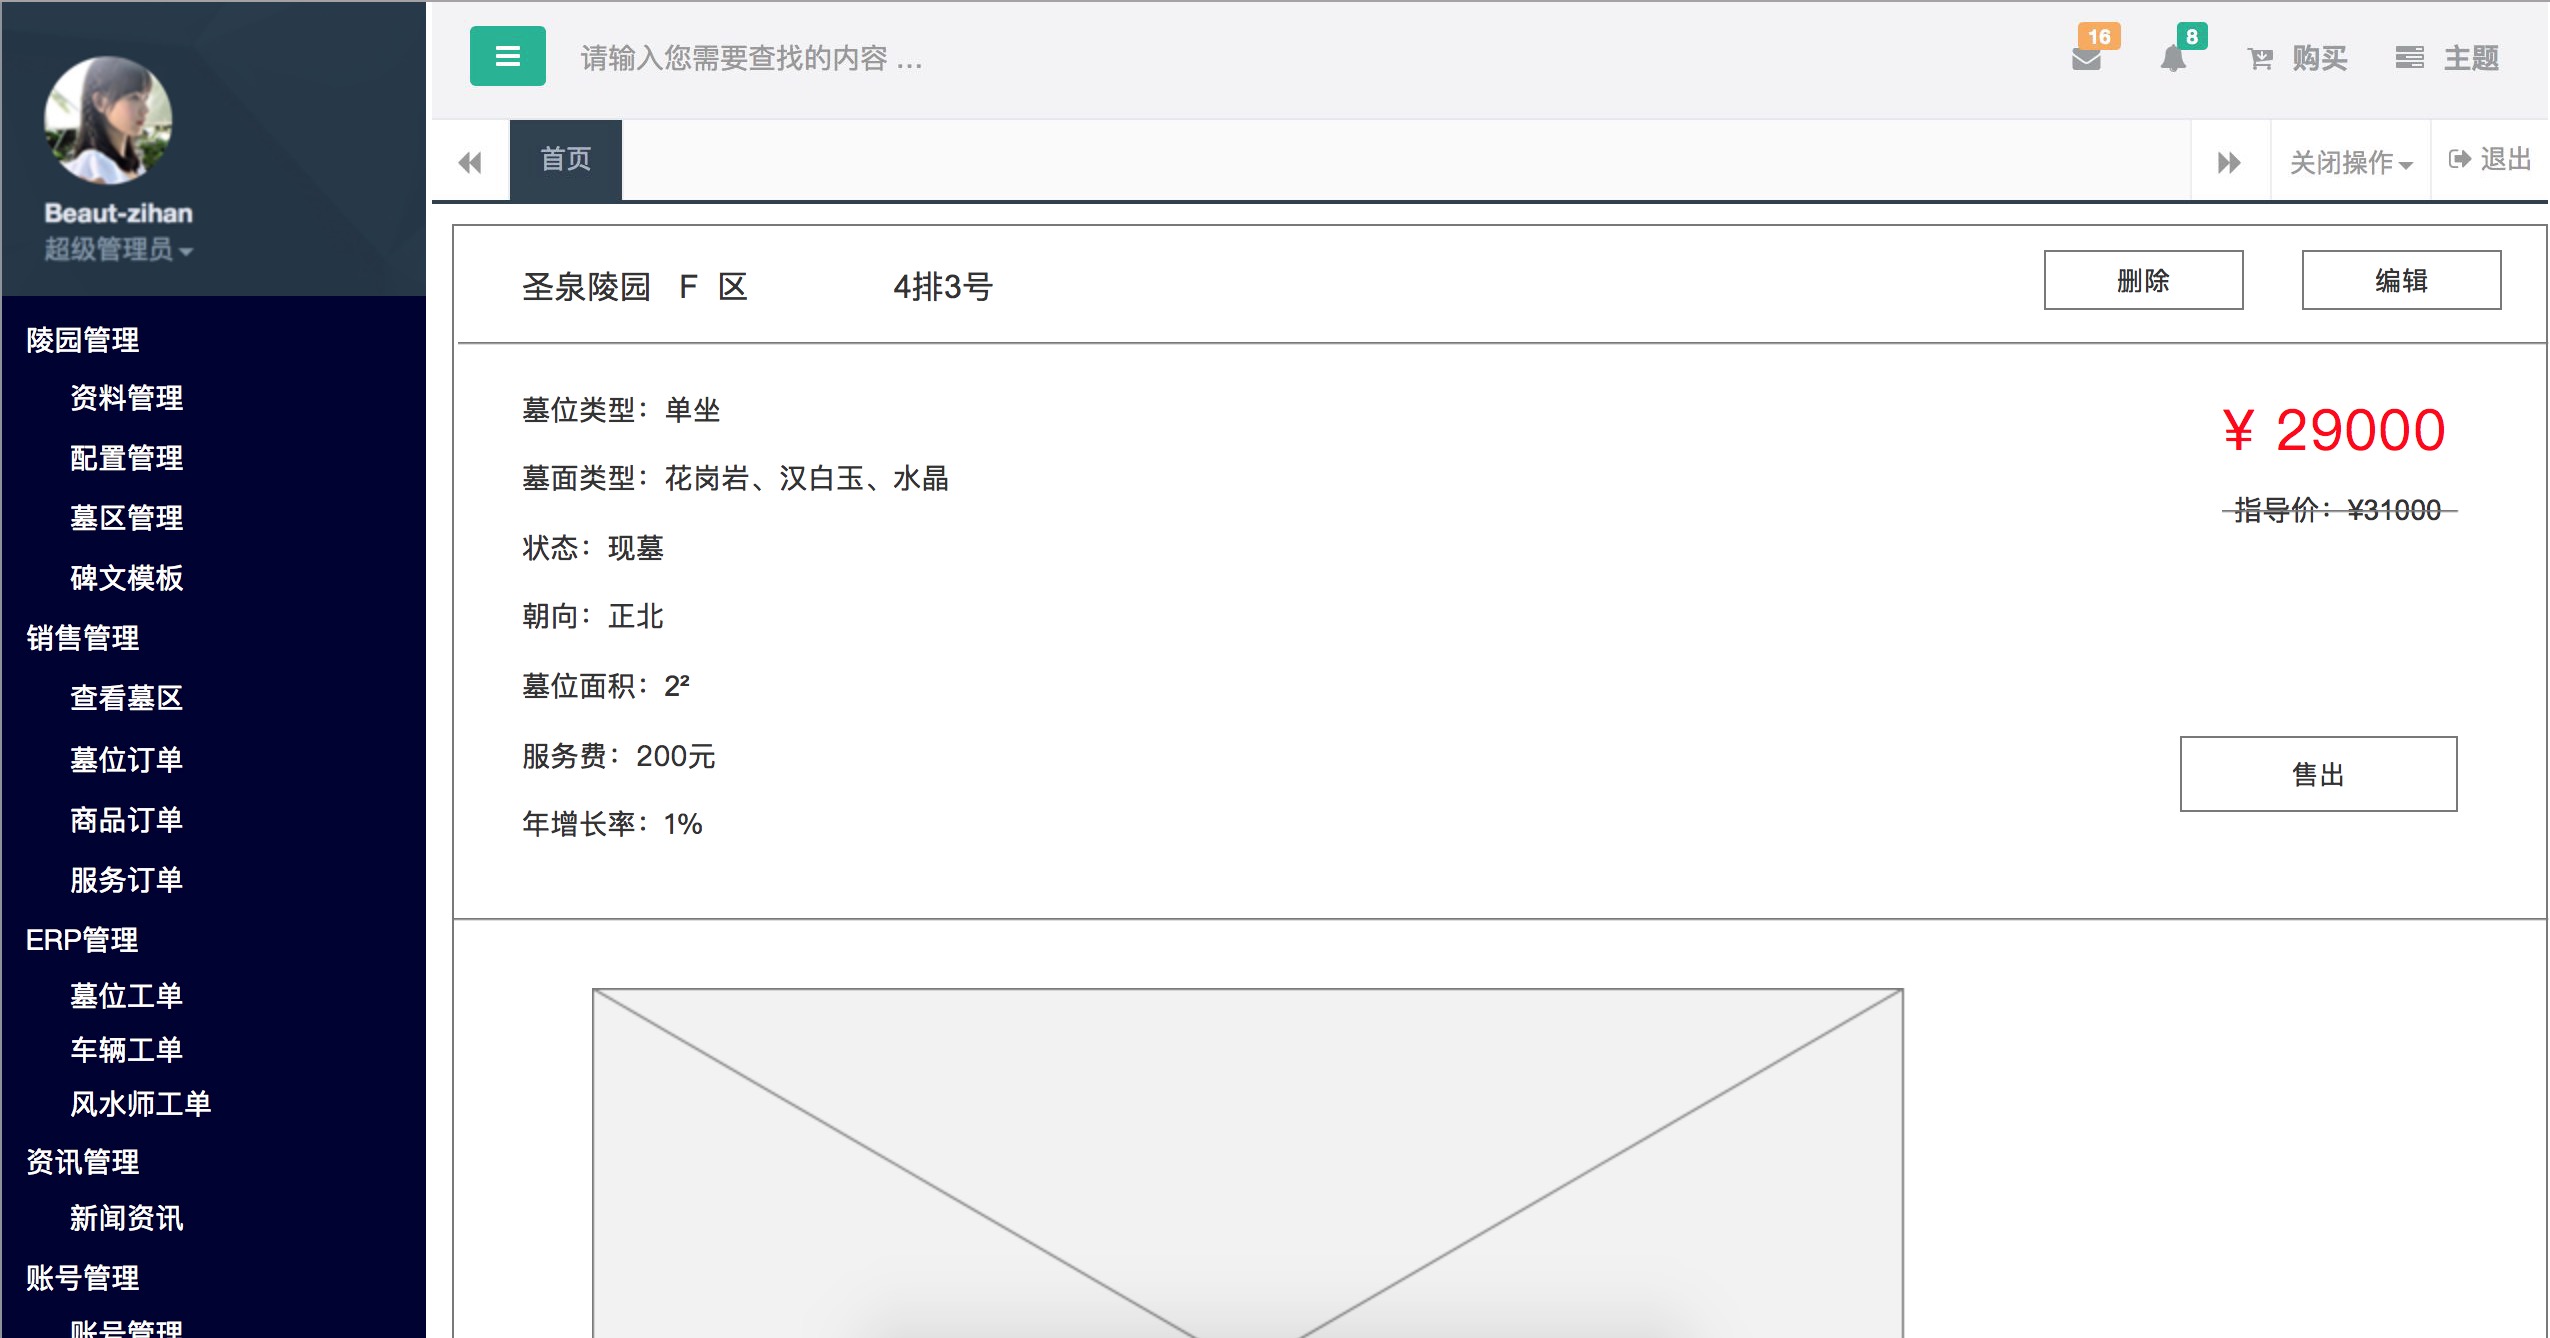Open 墓位订单 in the sidebar
The height and width of the screenshot is (1338, 2550).
(x=126, y=760)
